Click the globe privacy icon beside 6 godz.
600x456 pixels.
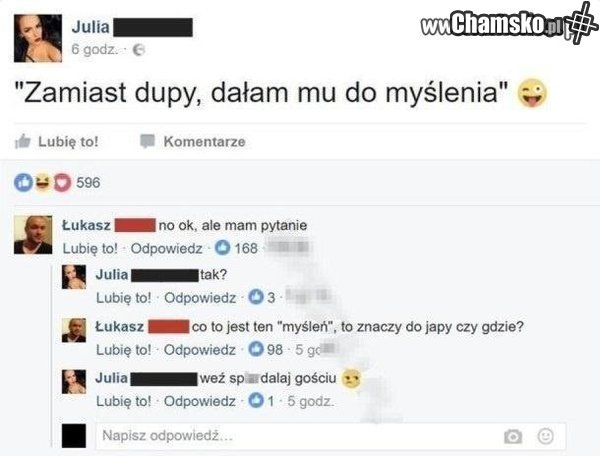tap(139, 50)
